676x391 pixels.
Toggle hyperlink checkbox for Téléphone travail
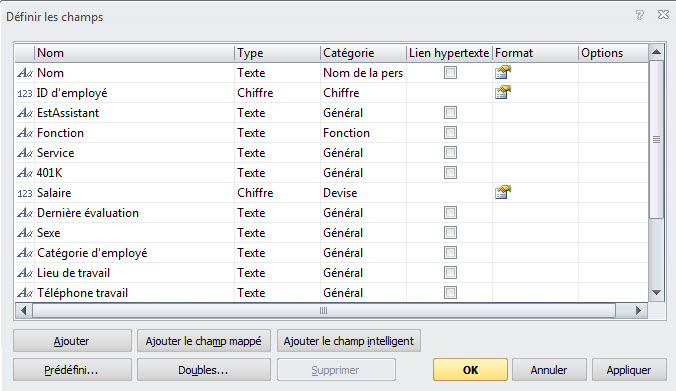[451, 293]
